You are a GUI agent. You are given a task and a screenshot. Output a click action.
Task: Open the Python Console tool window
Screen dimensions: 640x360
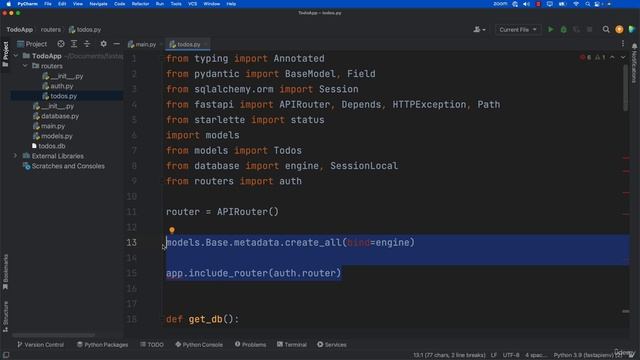pyautogui.click(x=199, y=344)
